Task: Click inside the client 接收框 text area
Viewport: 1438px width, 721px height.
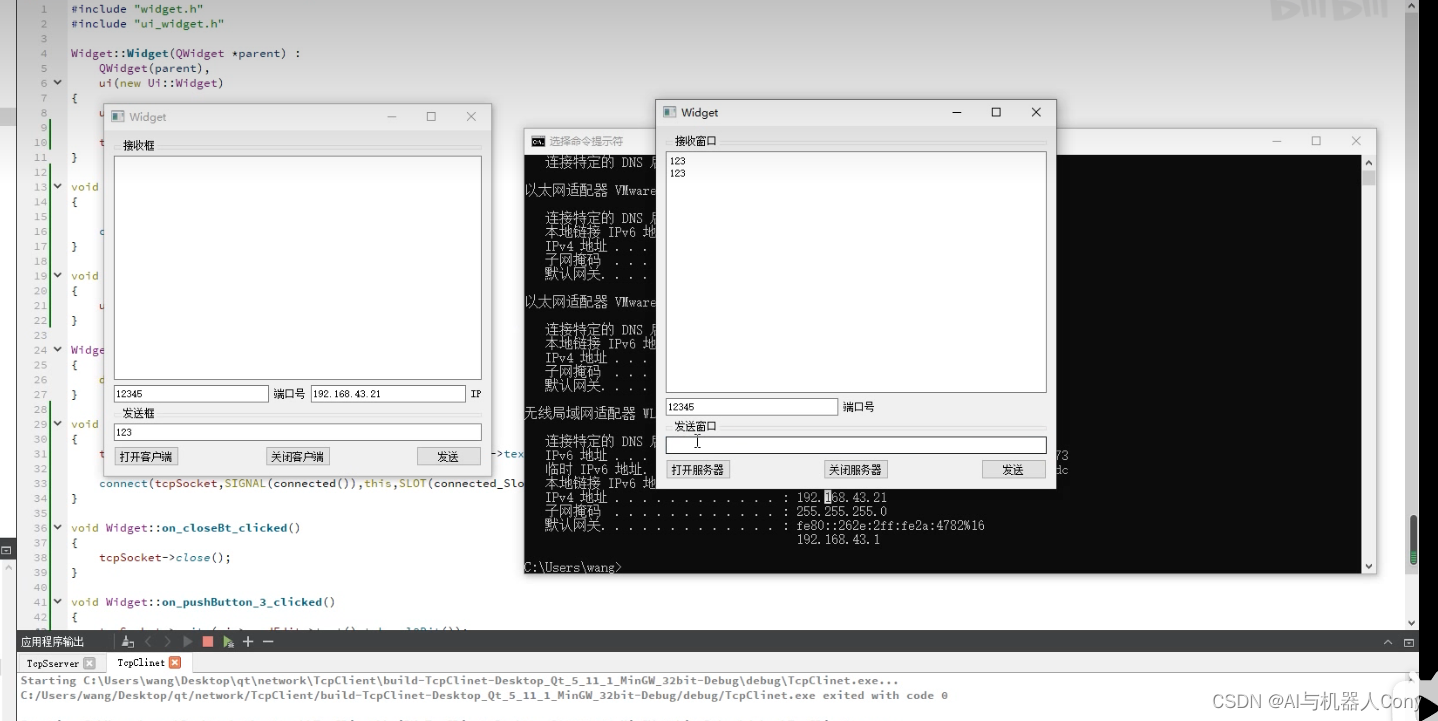Action: [x=298, y=267]
